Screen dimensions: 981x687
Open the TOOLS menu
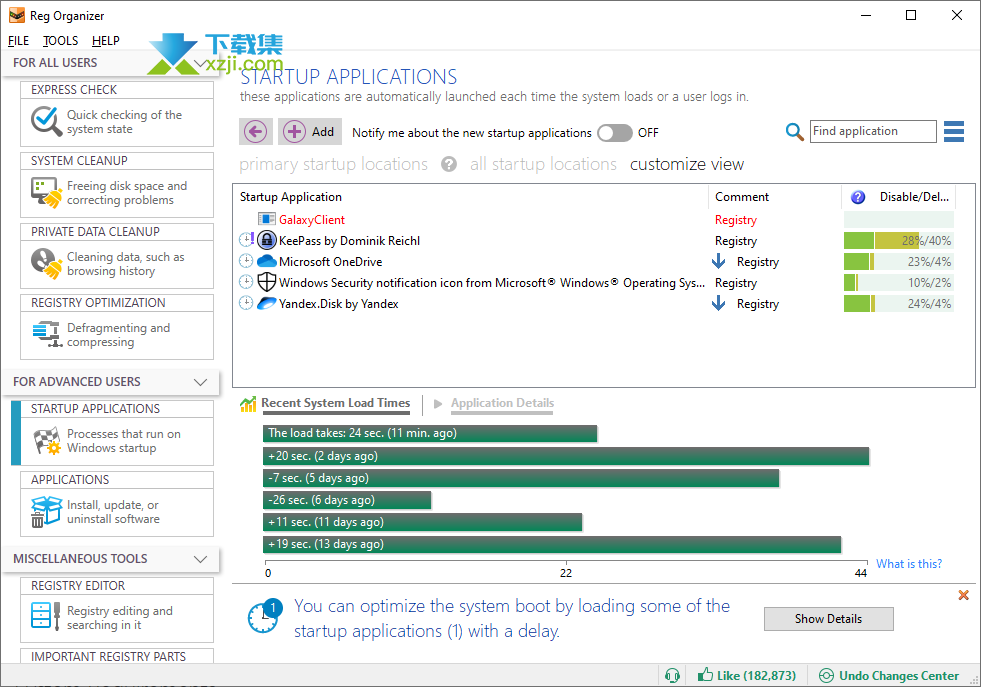tap(60, 41)
